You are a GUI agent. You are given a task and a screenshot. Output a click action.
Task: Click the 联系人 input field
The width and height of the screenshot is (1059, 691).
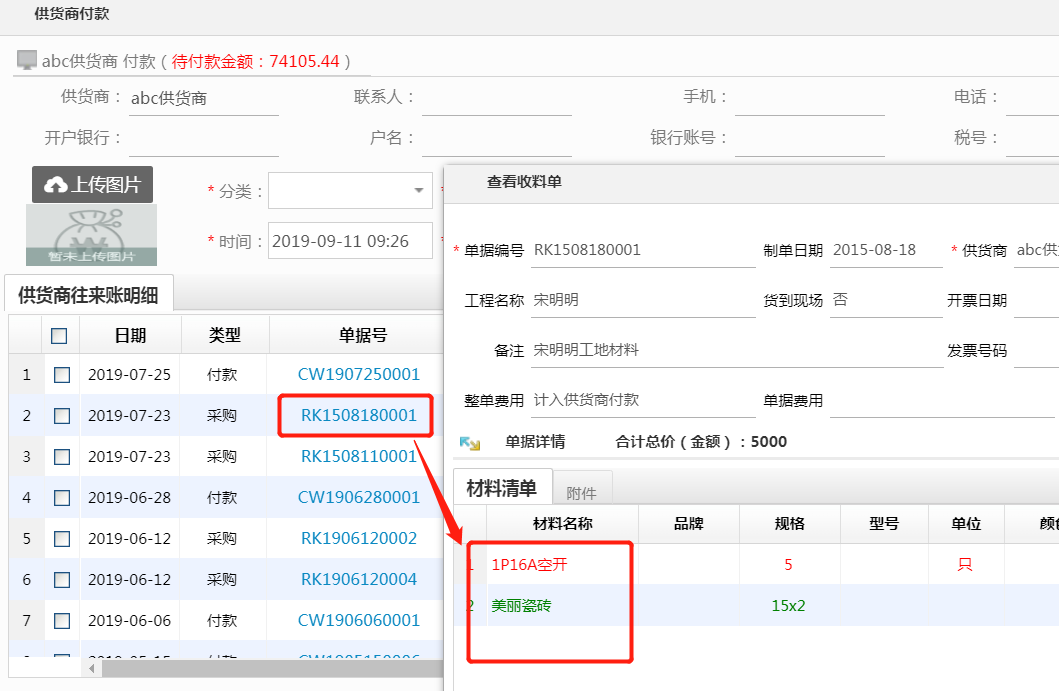[x=495, y=98]
